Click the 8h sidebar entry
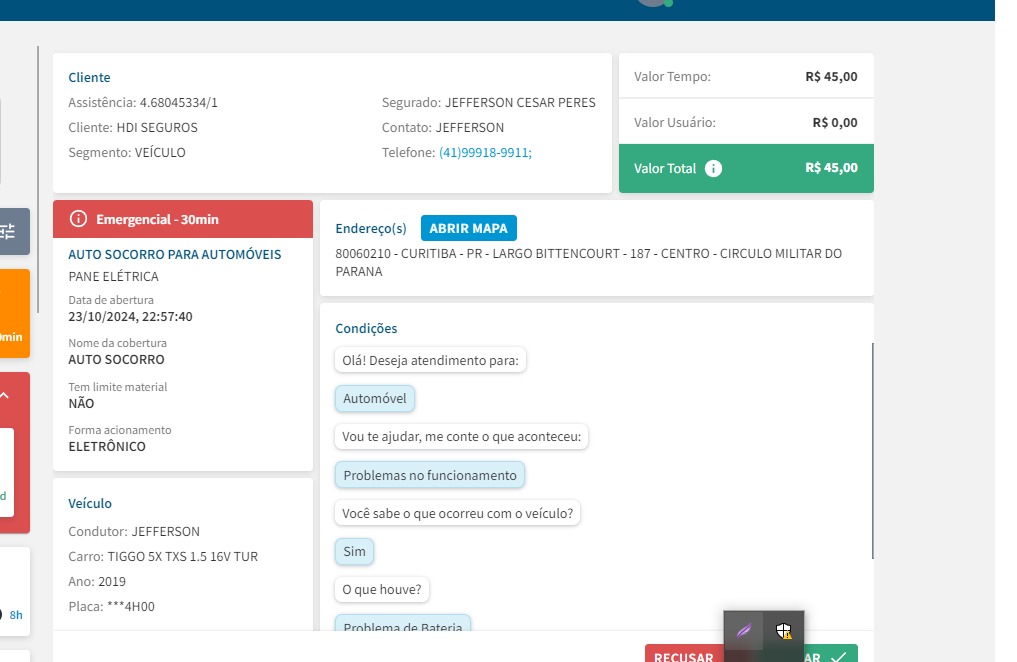Image resolution: width=1017 pixels, height=662 pixels. (16, 615)
